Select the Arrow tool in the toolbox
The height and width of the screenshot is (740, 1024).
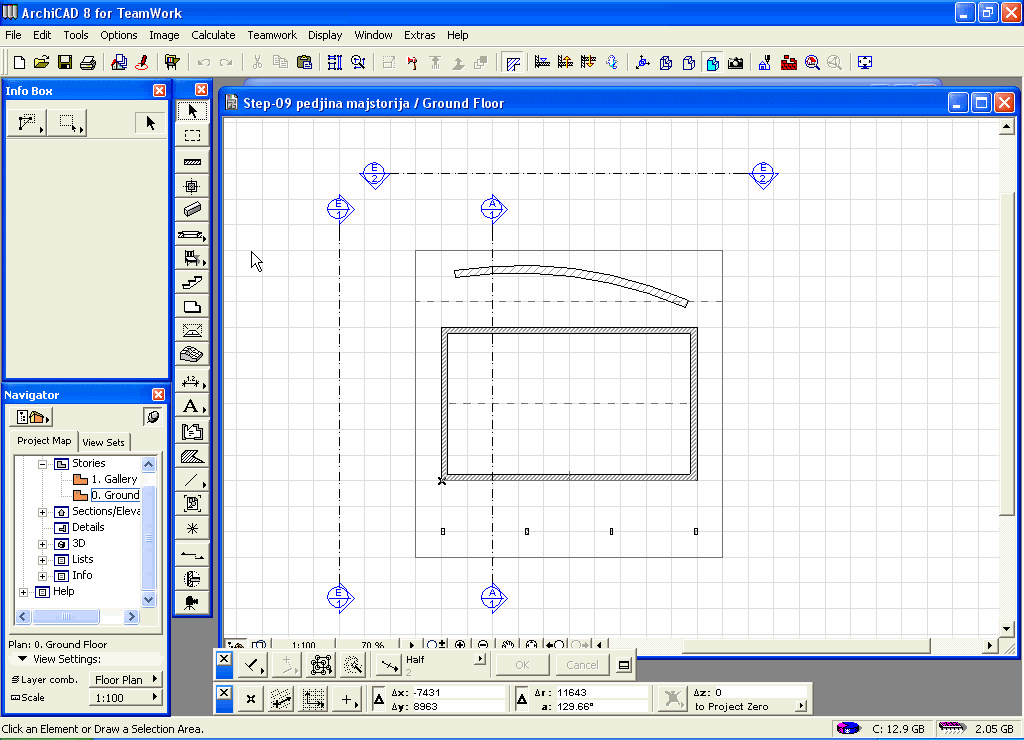192,112
